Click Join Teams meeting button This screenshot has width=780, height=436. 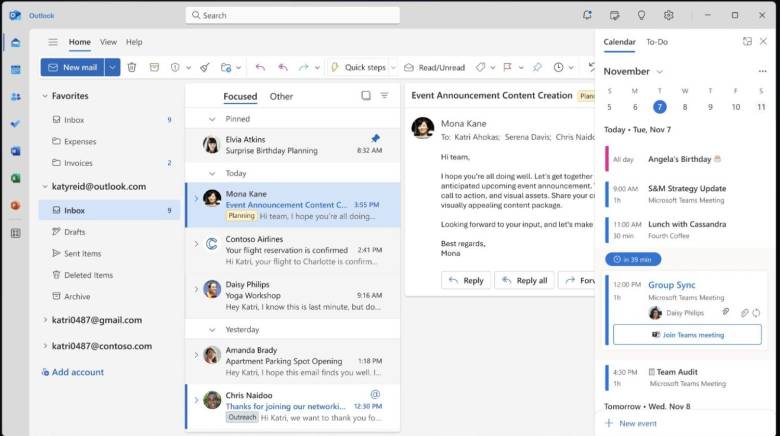[x=687, y=334]
